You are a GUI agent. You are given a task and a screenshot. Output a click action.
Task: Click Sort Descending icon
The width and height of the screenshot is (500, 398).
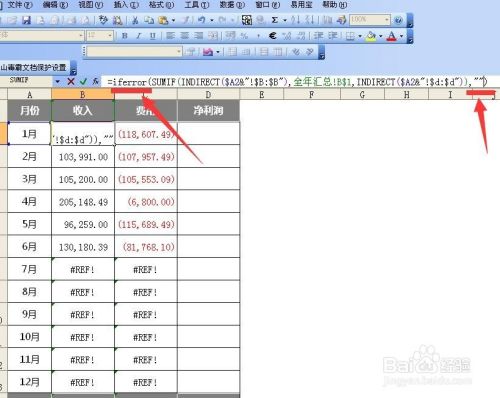[310, 20]
